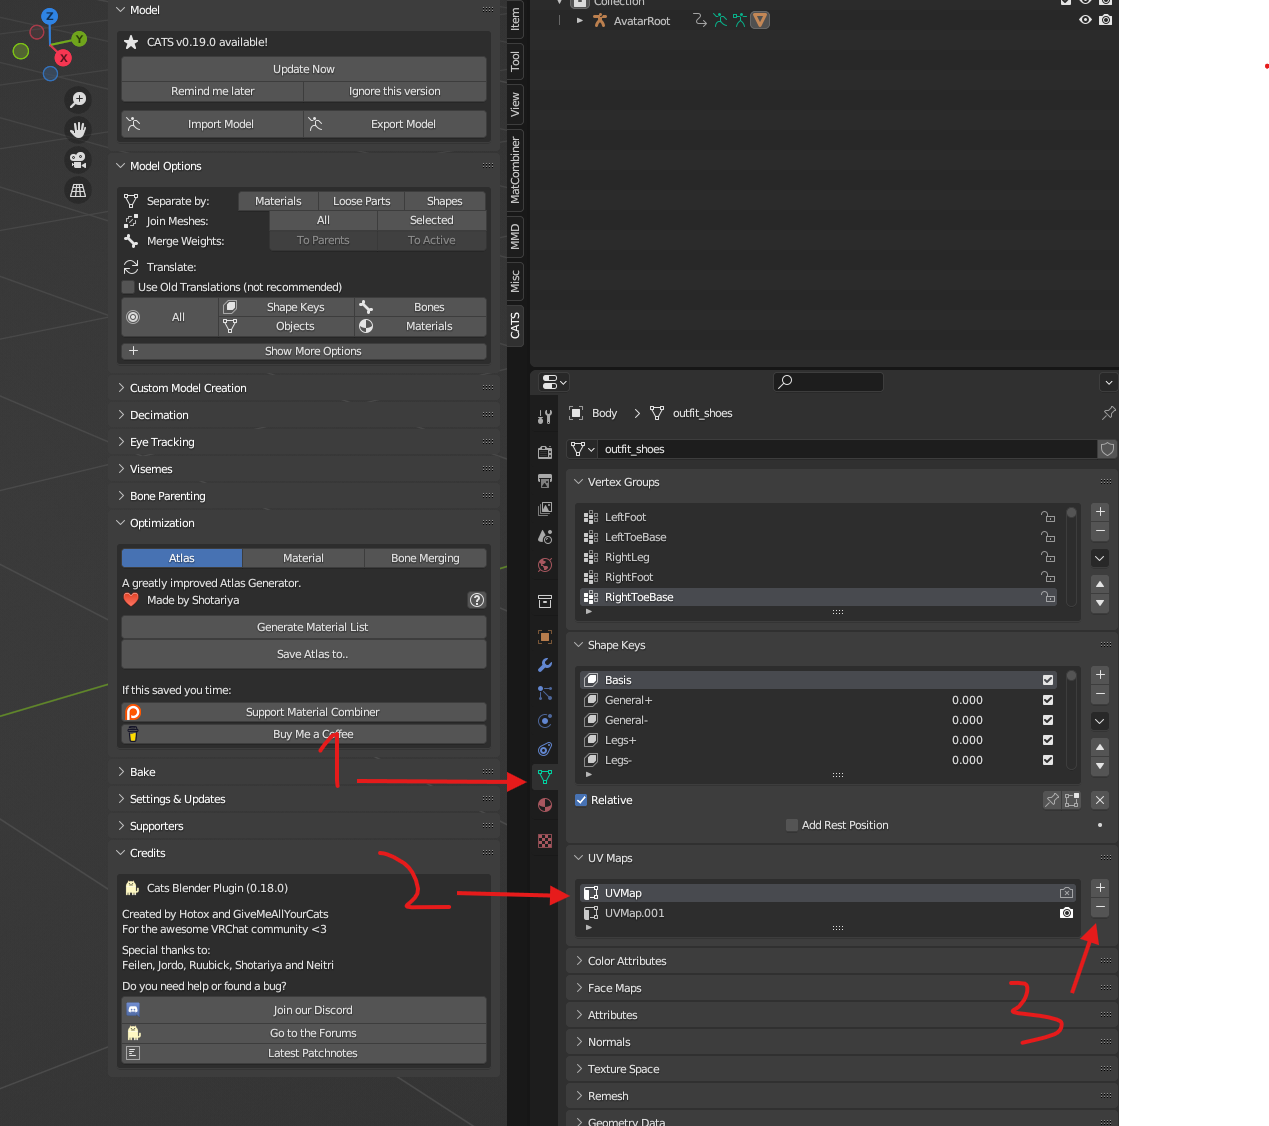Viewport: 1269px width, 1126px height.
Task: Click shape key edit mode icon
Action: tap(1072, 800)
